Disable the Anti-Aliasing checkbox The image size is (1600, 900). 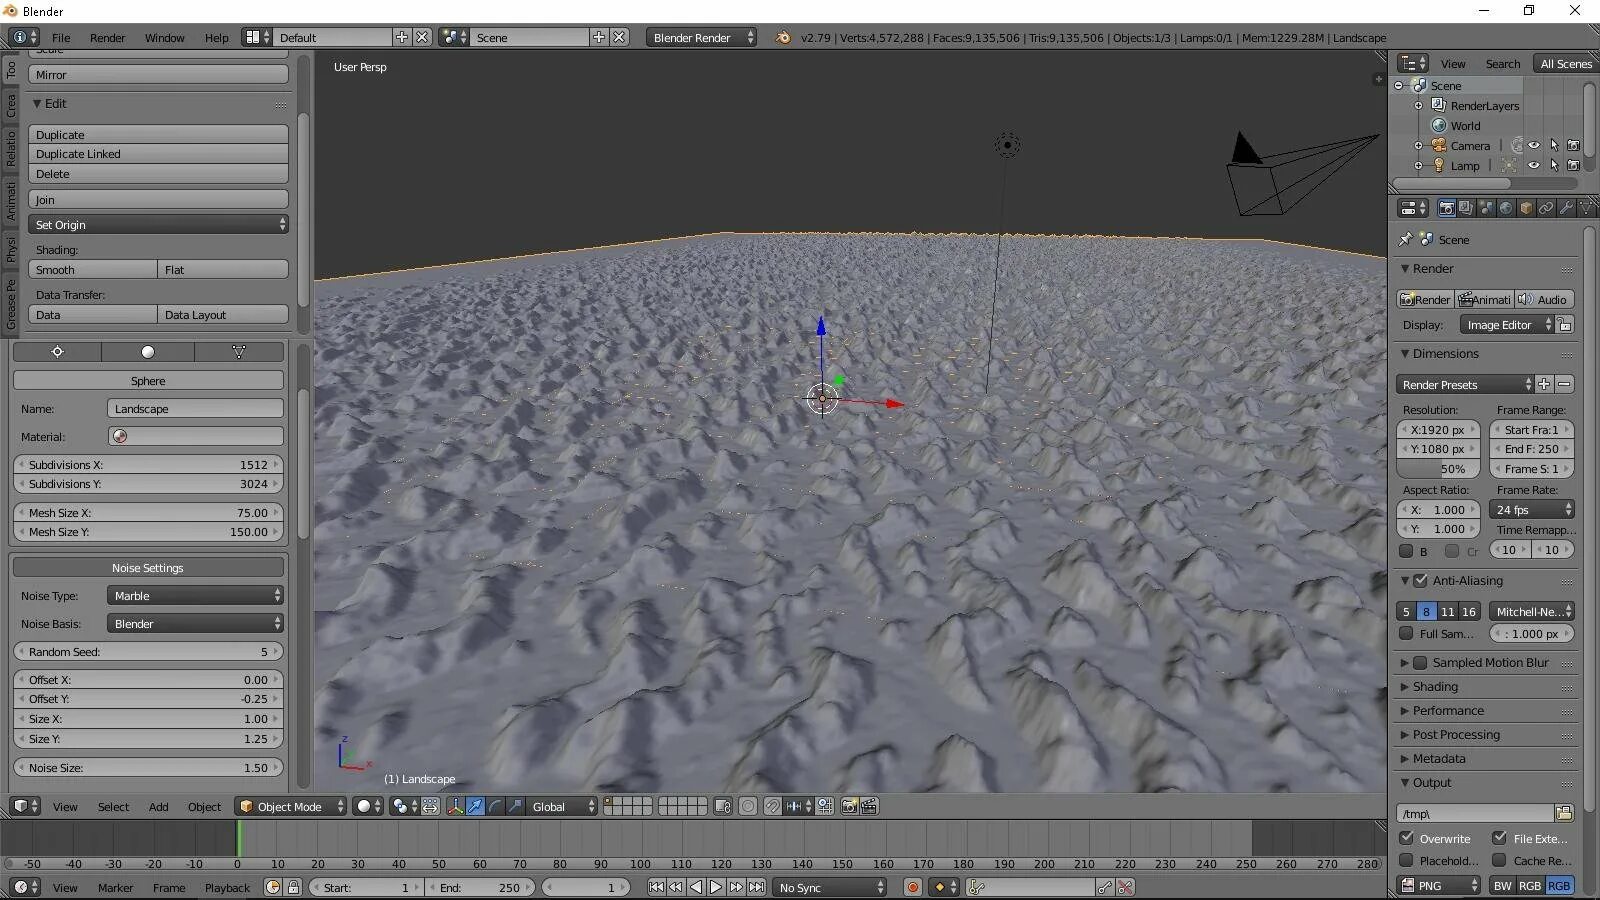coord(1420,580)
